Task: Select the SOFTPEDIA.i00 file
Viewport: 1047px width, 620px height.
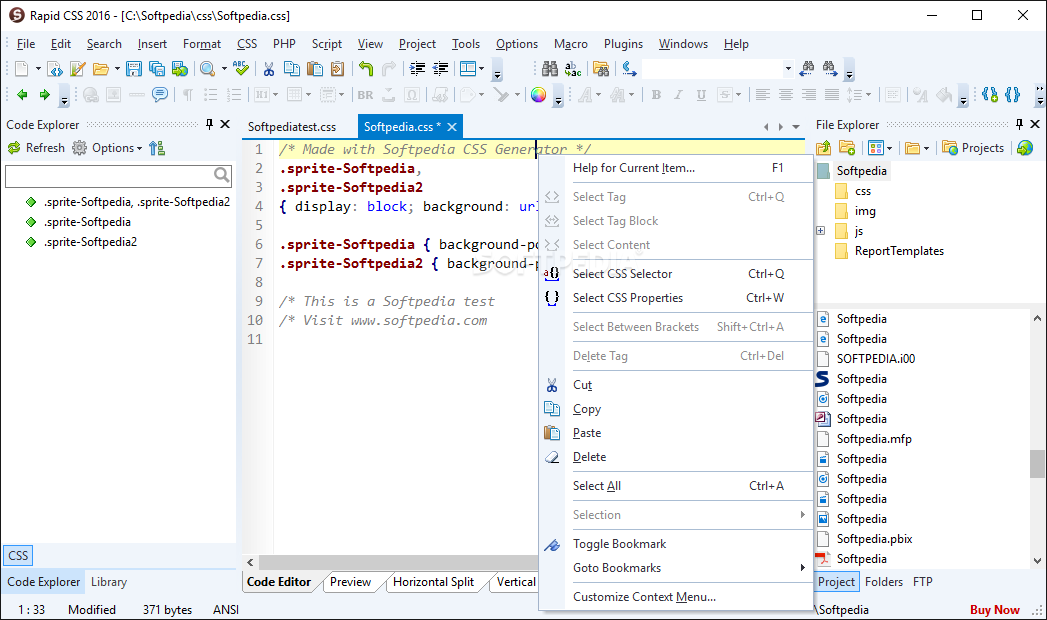Action: (875, 358)
